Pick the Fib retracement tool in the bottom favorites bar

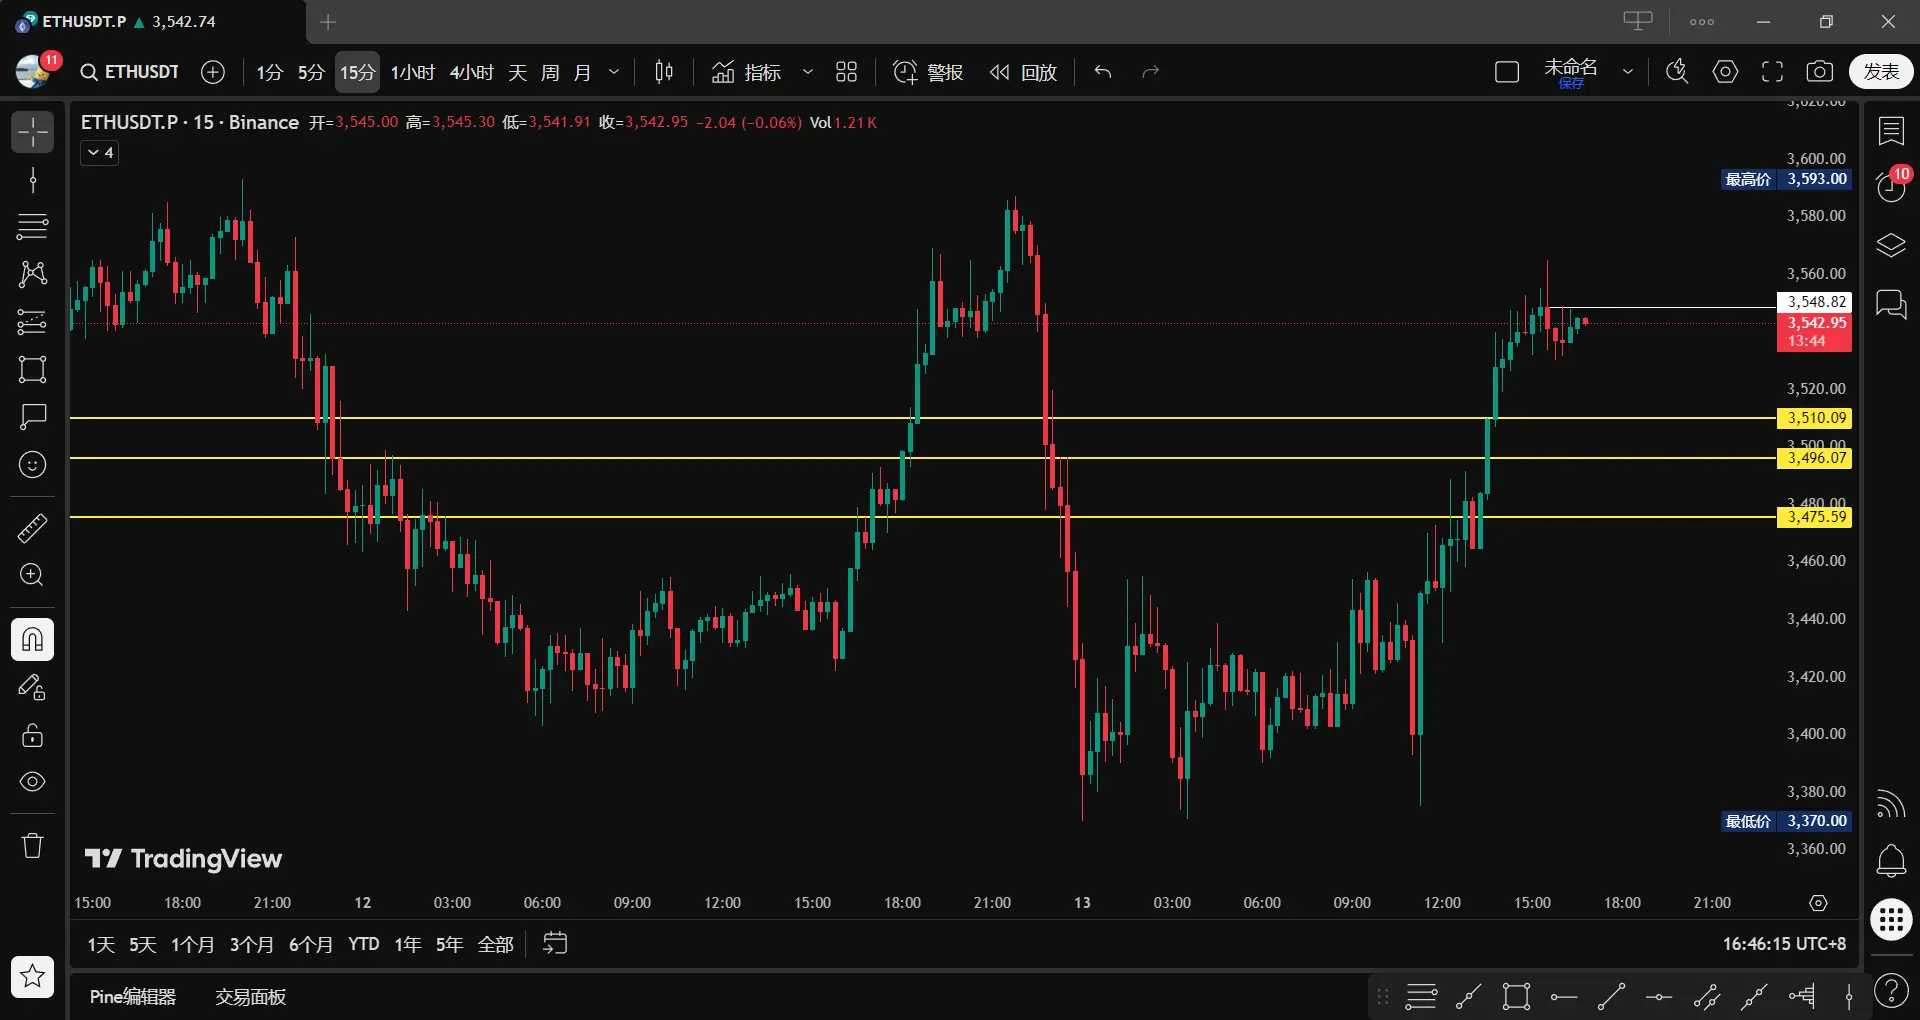pos(1421,996)
